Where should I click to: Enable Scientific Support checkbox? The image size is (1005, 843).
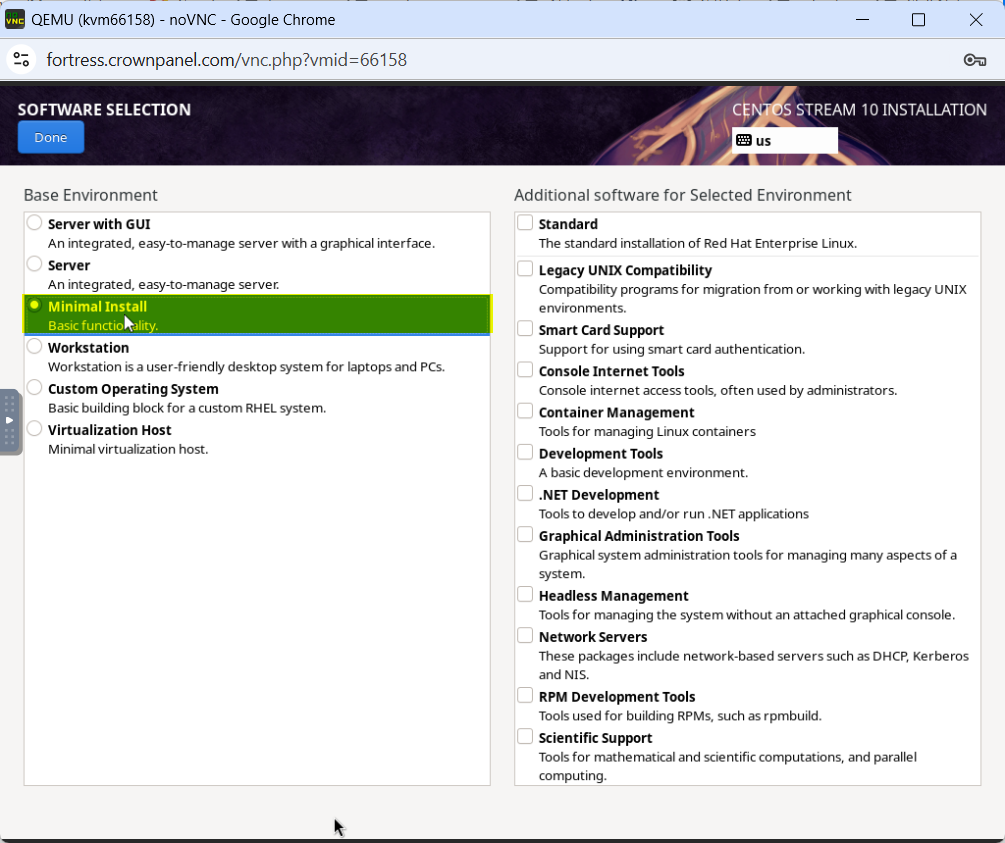click(525, 737)
